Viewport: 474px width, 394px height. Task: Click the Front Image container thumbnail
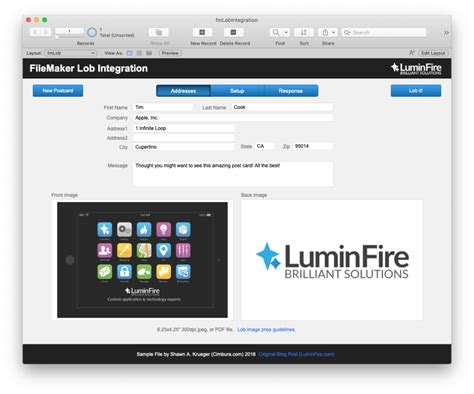142,260
